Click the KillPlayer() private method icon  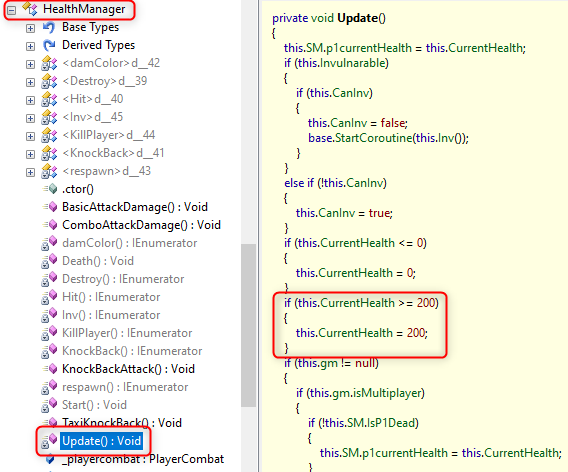tap(49, 333)
